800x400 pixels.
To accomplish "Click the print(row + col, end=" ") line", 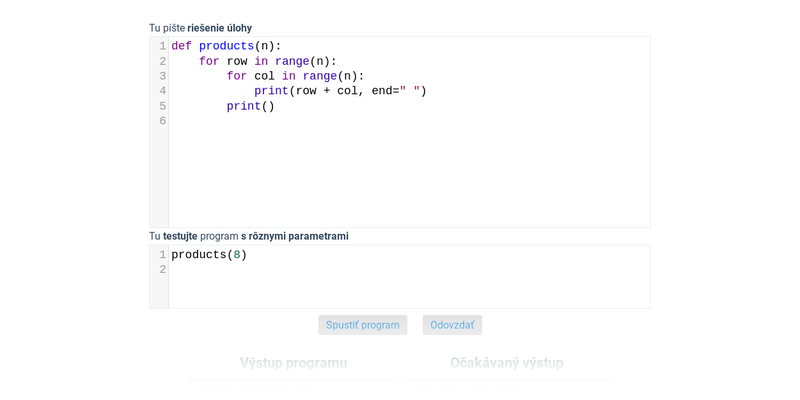I will [340, 91].
